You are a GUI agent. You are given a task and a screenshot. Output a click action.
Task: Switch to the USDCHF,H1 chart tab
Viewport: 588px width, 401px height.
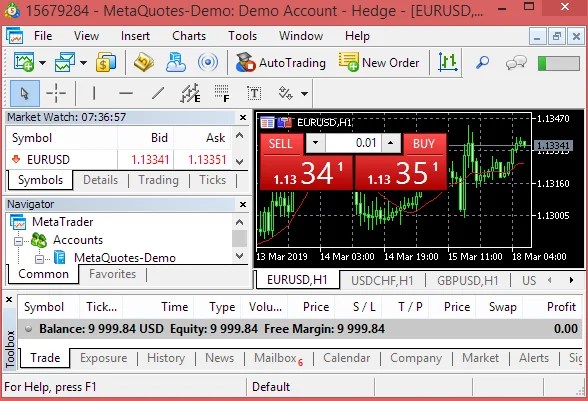(382, 281)
